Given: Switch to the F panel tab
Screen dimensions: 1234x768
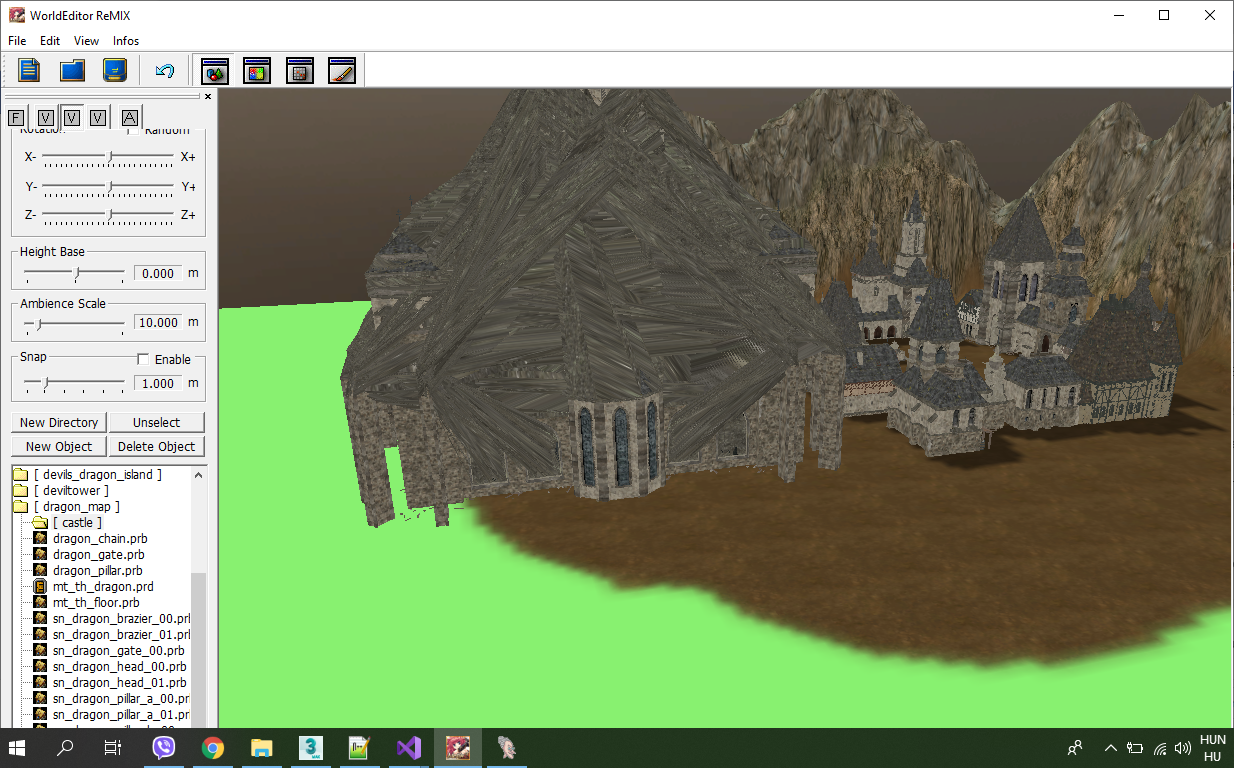Looking at the screenshot, I should click(x=16, y=118).
